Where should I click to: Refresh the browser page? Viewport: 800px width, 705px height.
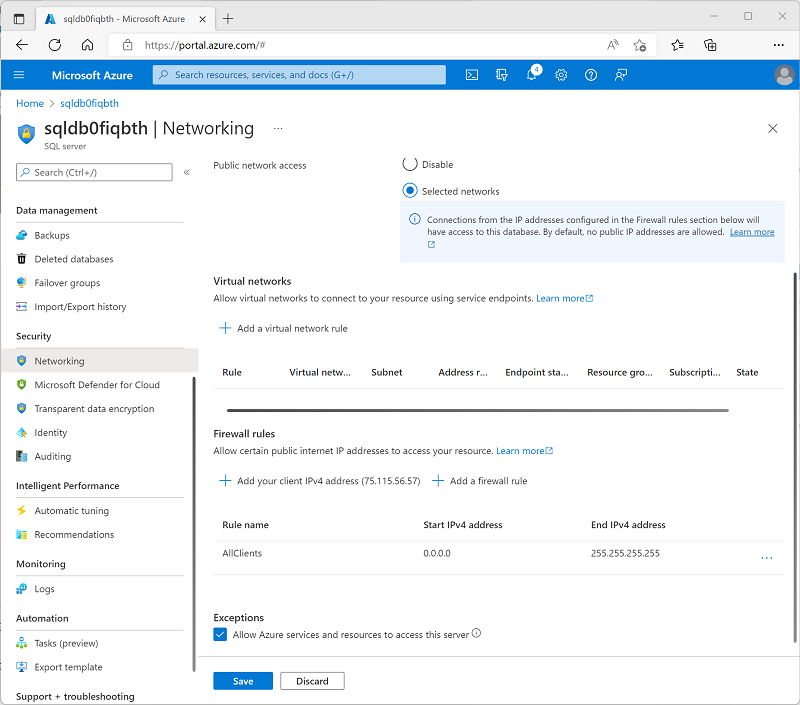coord(55,45)
